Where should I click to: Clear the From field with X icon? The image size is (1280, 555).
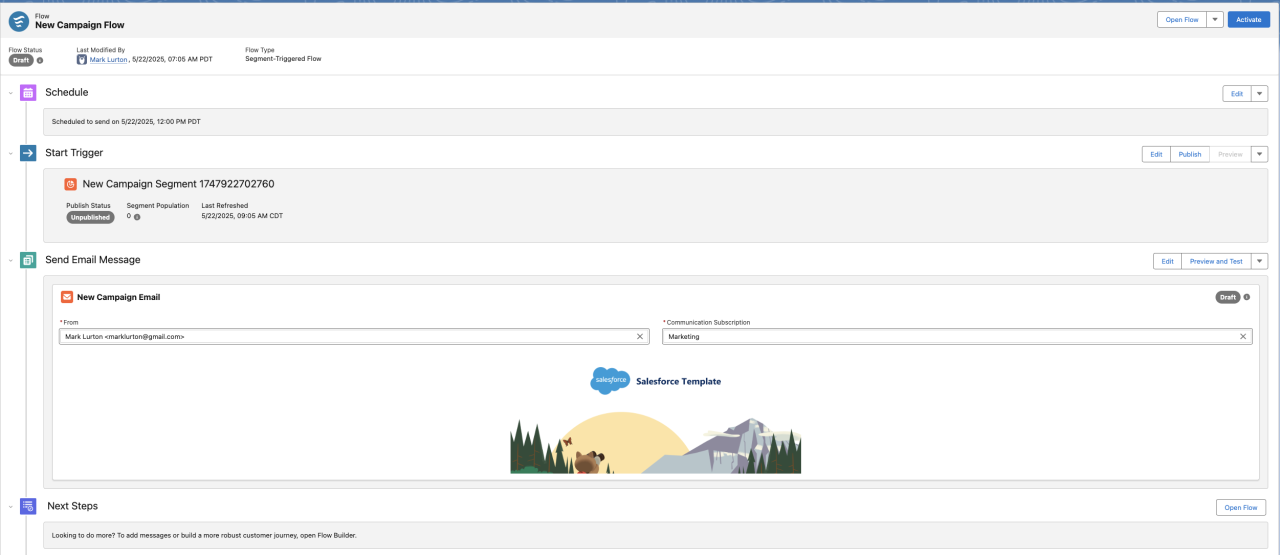(x=640, y=337)
